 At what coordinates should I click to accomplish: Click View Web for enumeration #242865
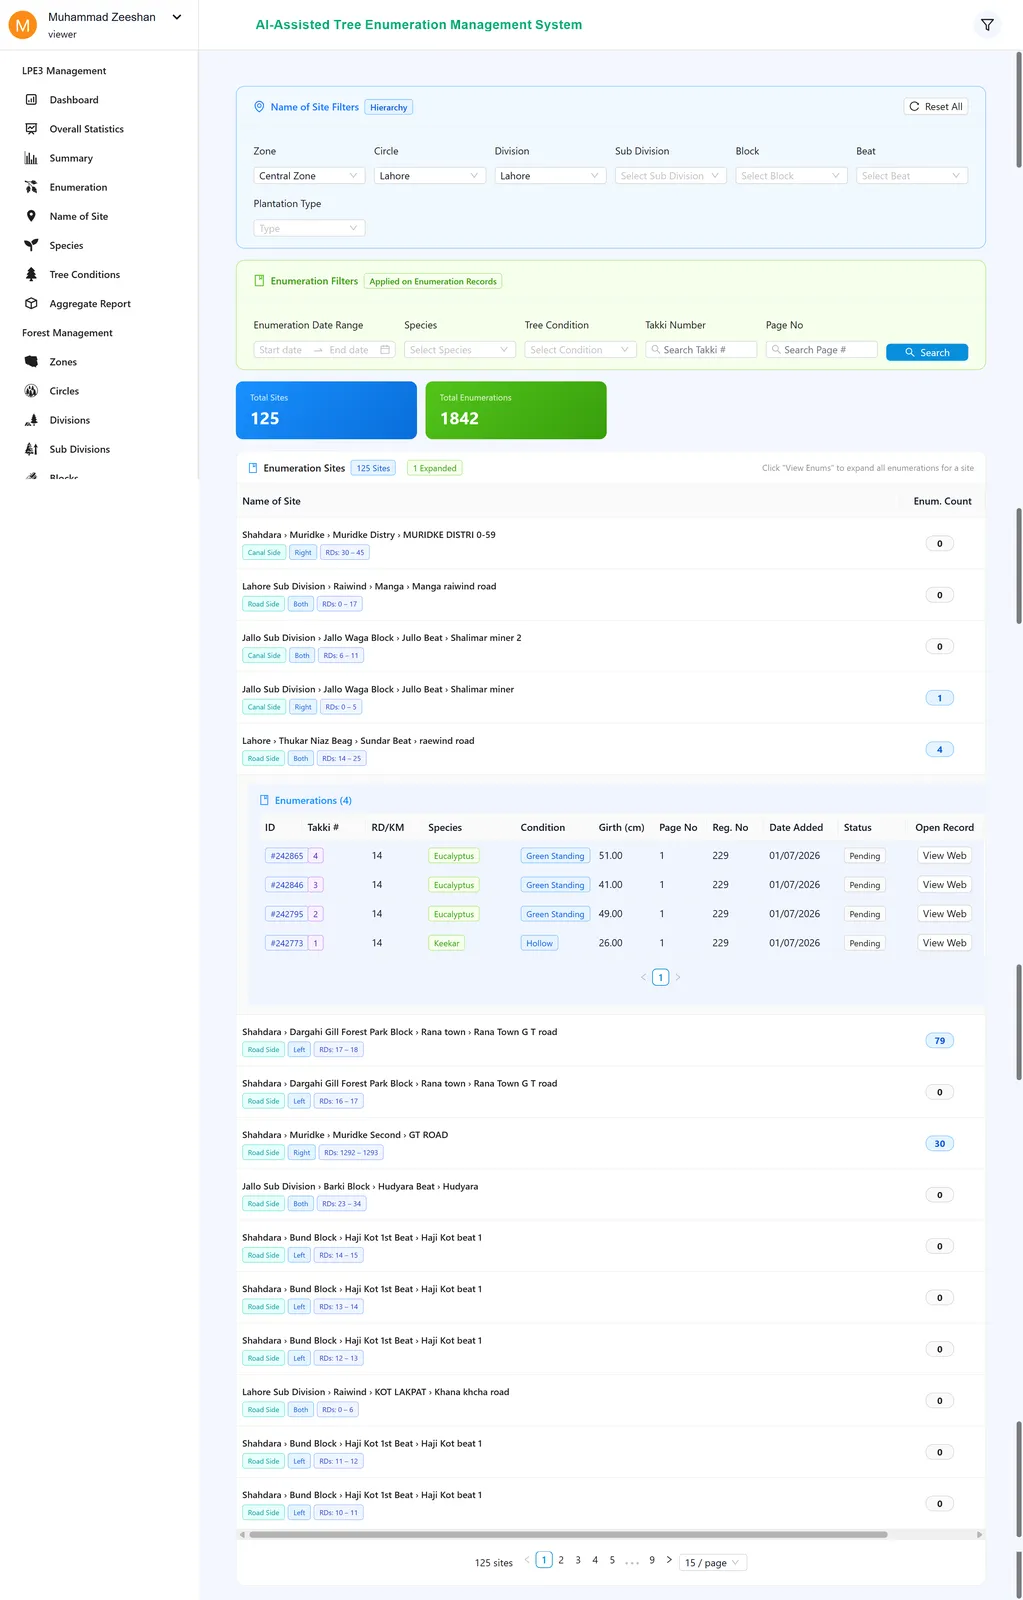[x=944, y=856]
